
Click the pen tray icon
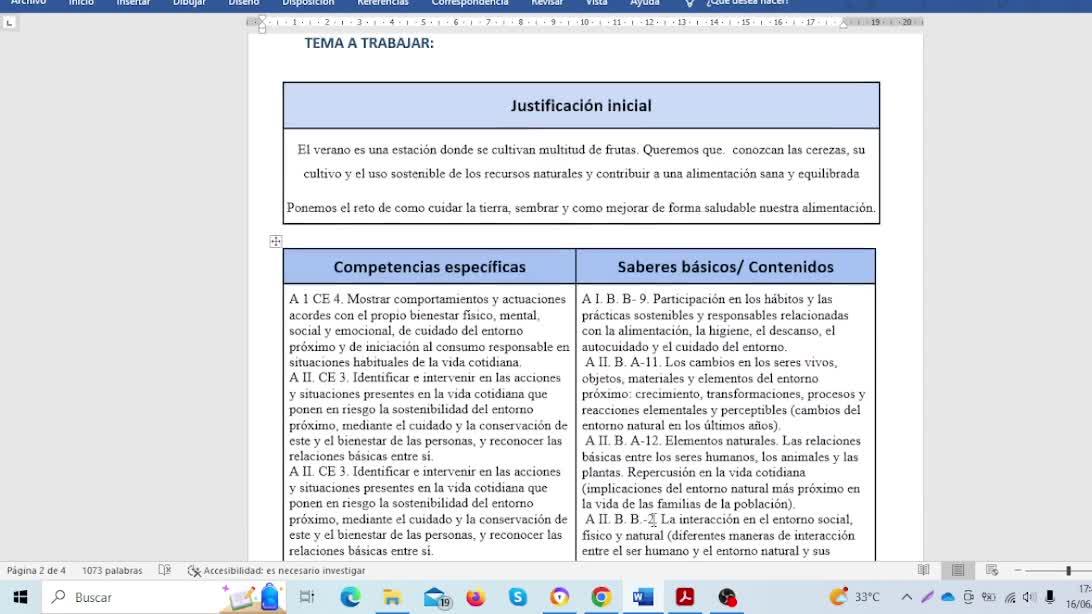tap(927, 597)
